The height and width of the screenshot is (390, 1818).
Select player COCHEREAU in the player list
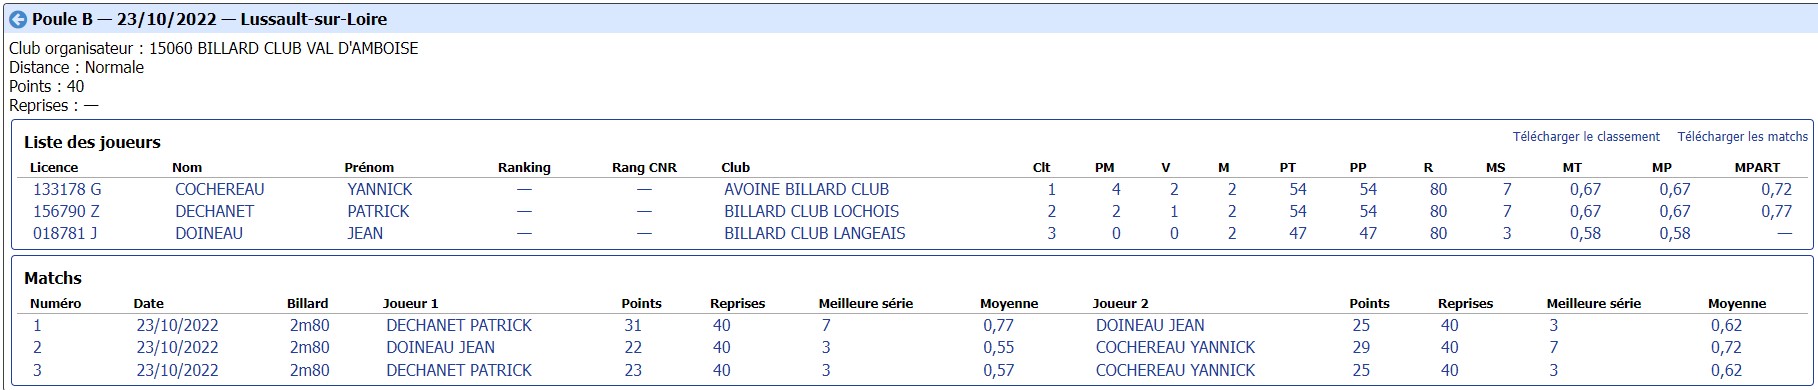220,189
